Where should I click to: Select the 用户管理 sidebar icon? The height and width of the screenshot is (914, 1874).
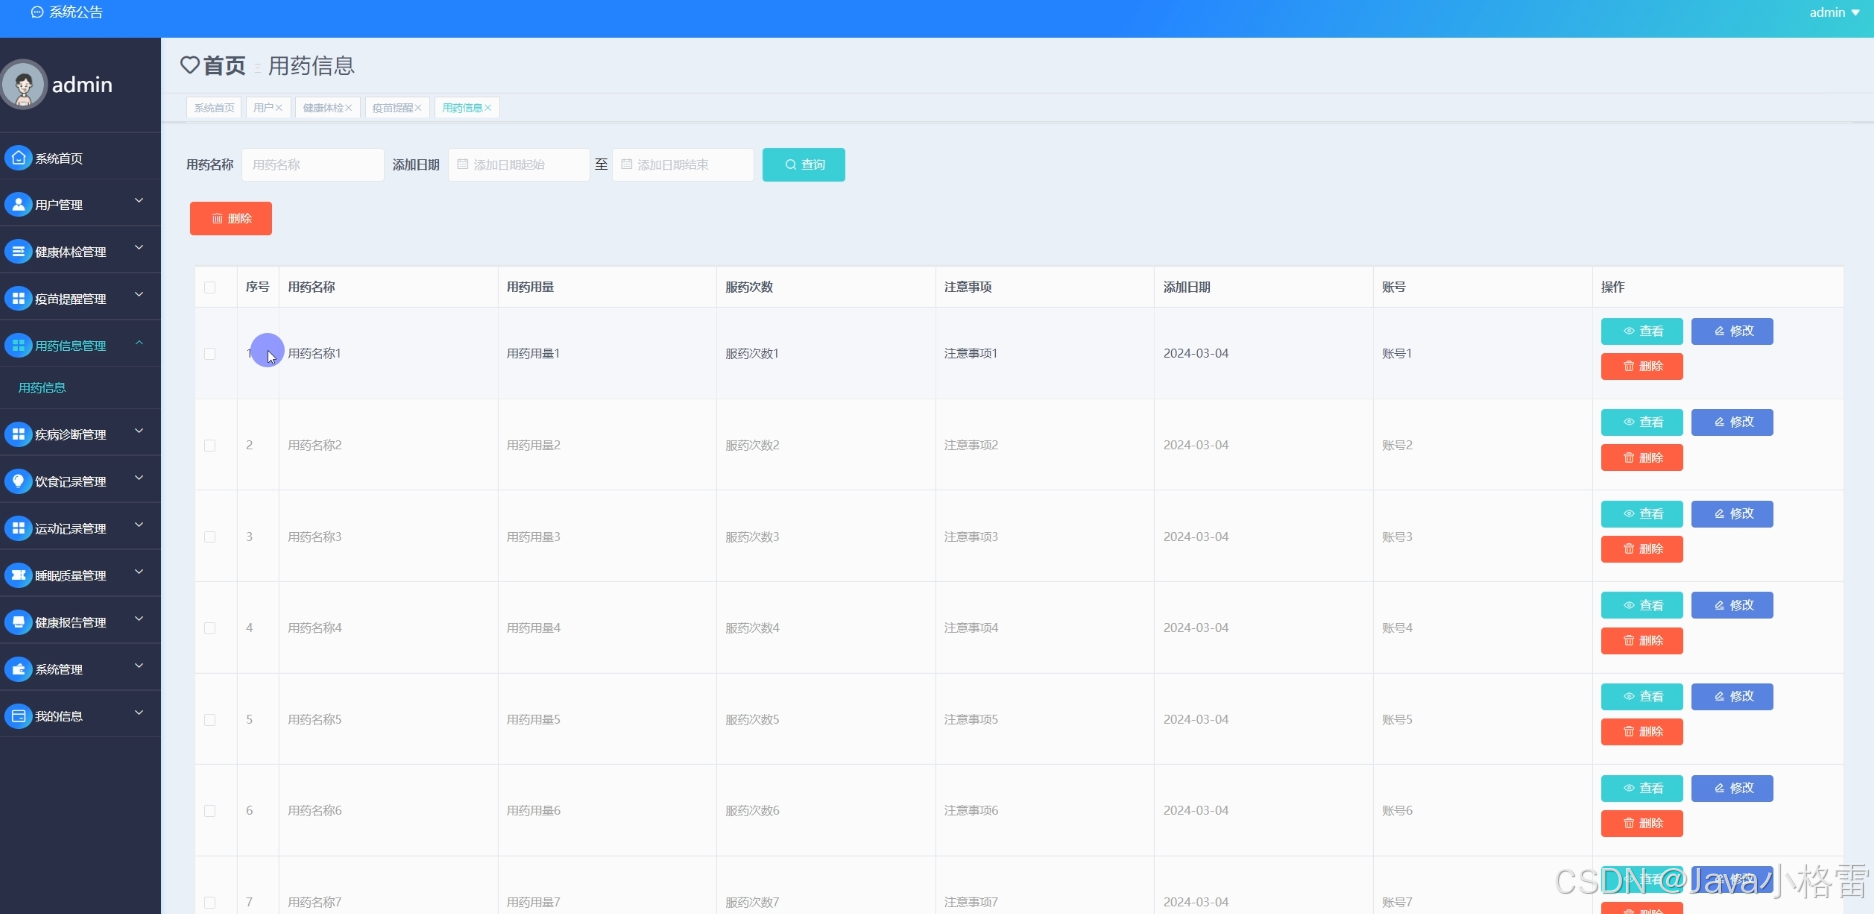(17, 204)
